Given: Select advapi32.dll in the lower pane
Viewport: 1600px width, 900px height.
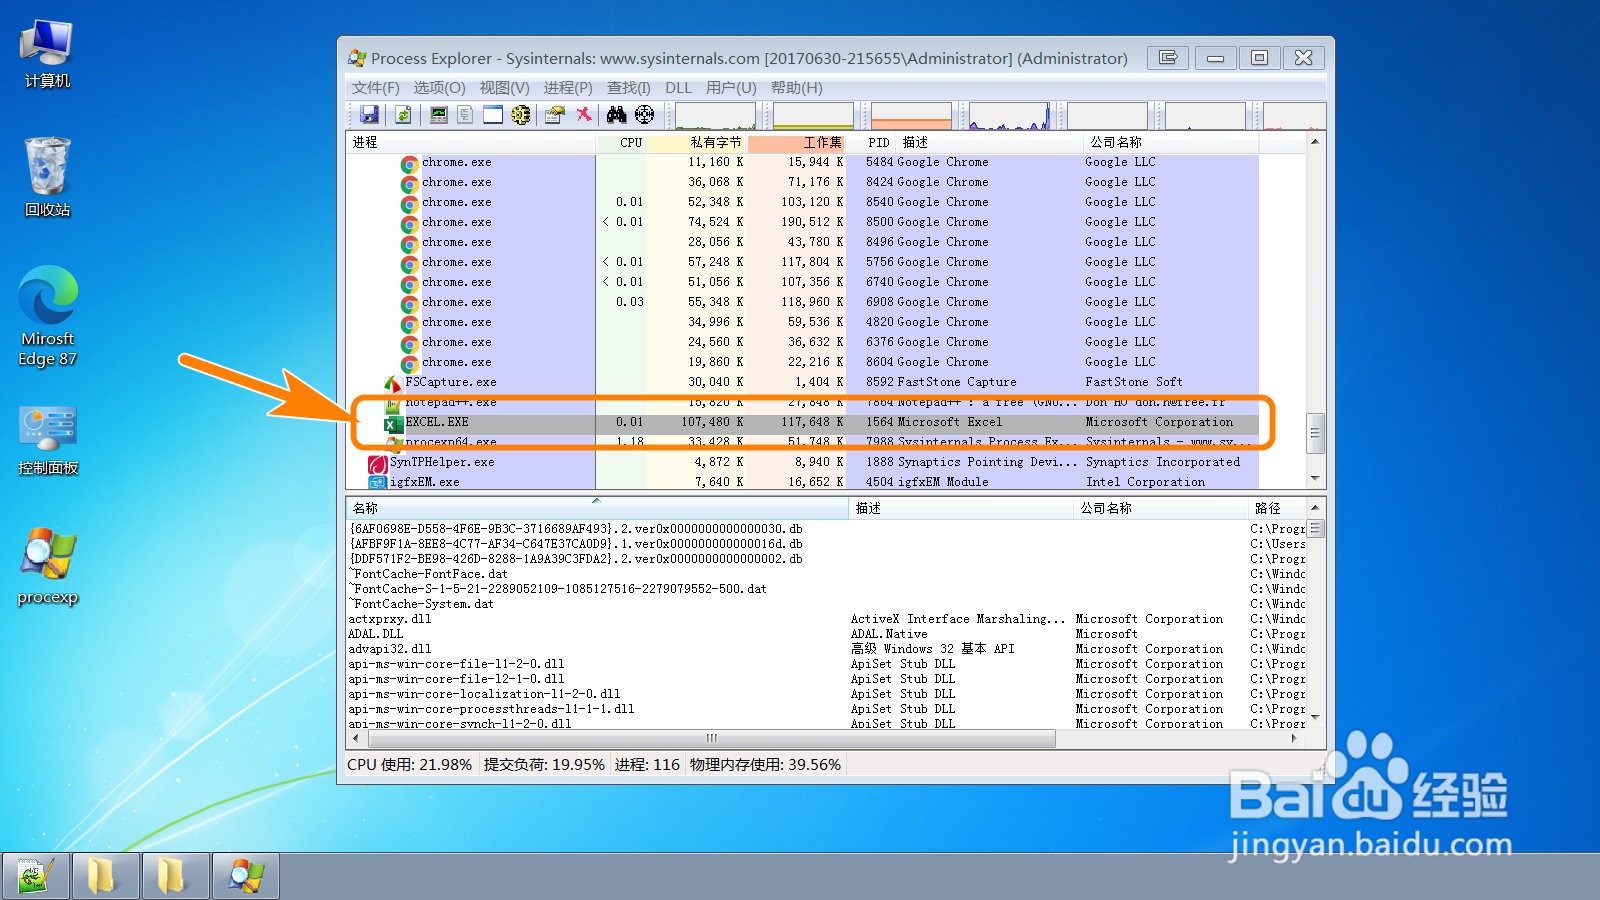Looking at the screenshot, I should tap(390, 649).
